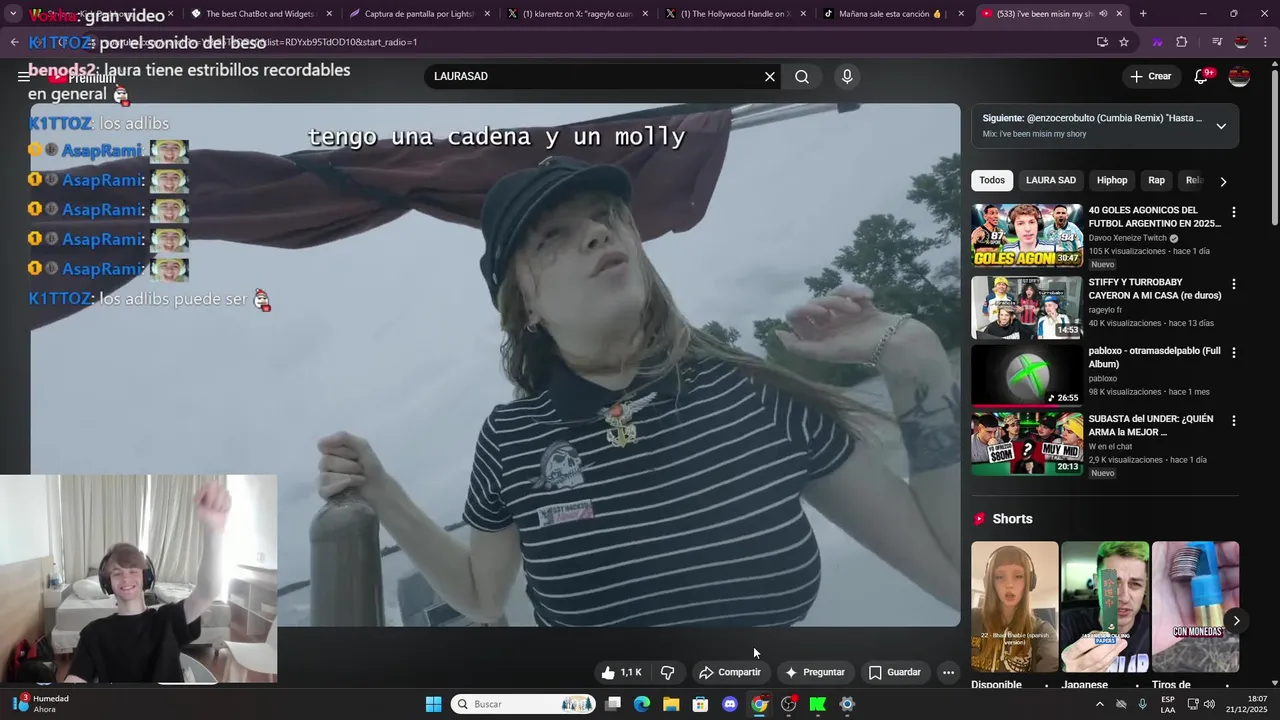Open STIFFY Y TURROBABY video thumbnail
Viewport: 1280px width, 720px height.
coord(1027,308)
